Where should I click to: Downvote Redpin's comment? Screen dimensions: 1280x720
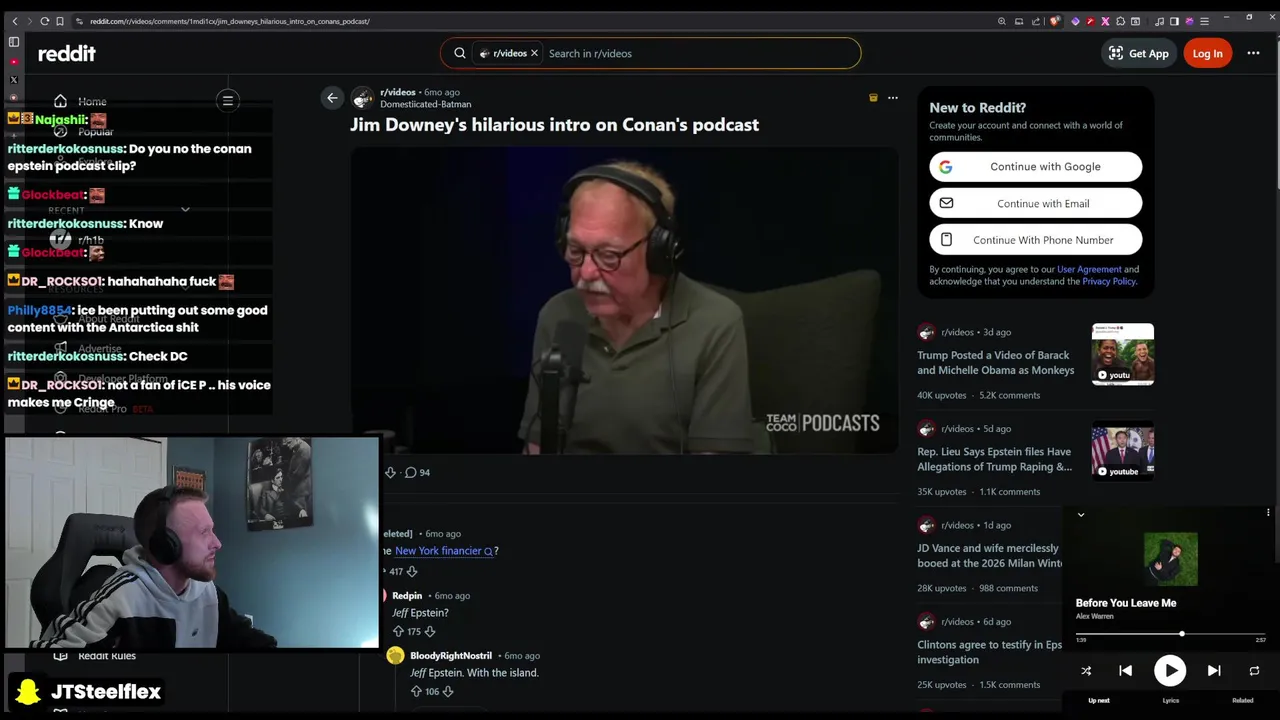point(429,632)
